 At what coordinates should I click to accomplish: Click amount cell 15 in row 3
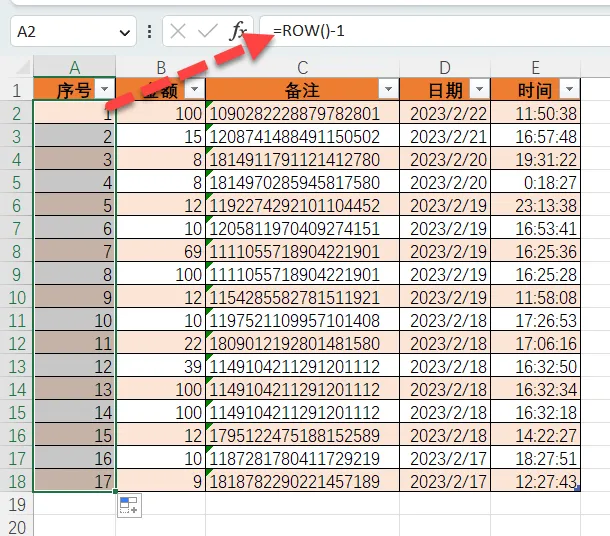coord(161,136)
